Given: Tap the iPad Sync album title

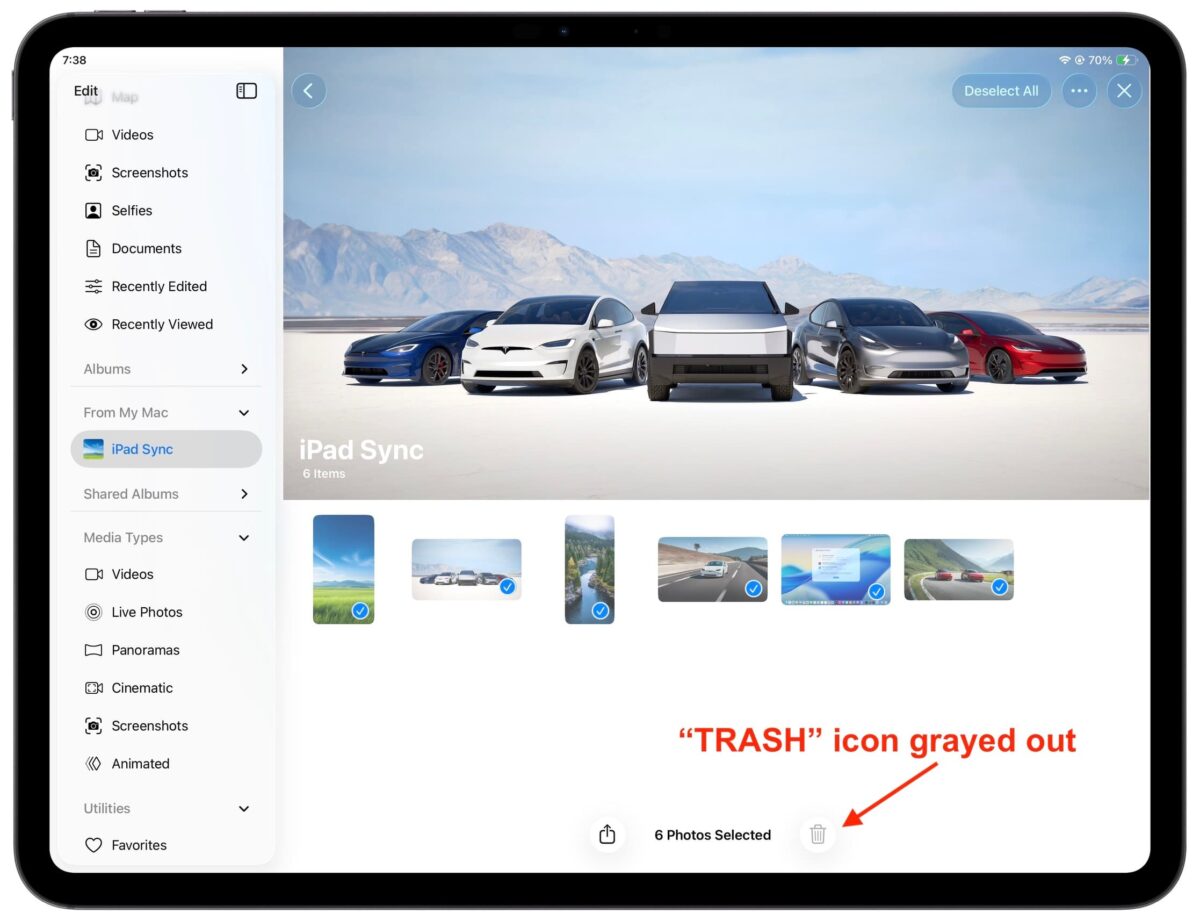Looking at the screenshot, I should tap(361, 450).
